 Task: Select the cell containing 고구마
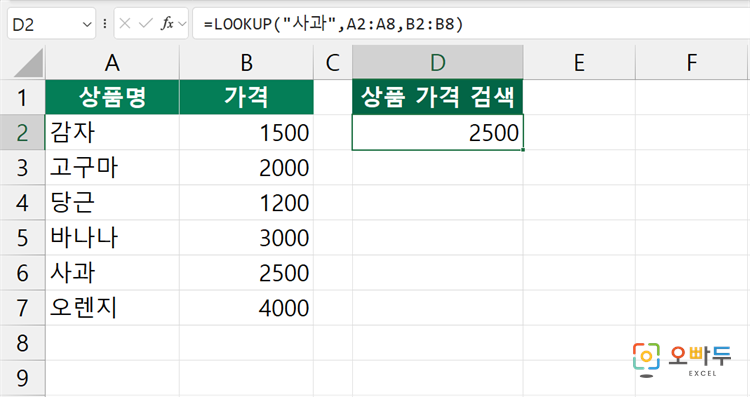tap(112, 168)
